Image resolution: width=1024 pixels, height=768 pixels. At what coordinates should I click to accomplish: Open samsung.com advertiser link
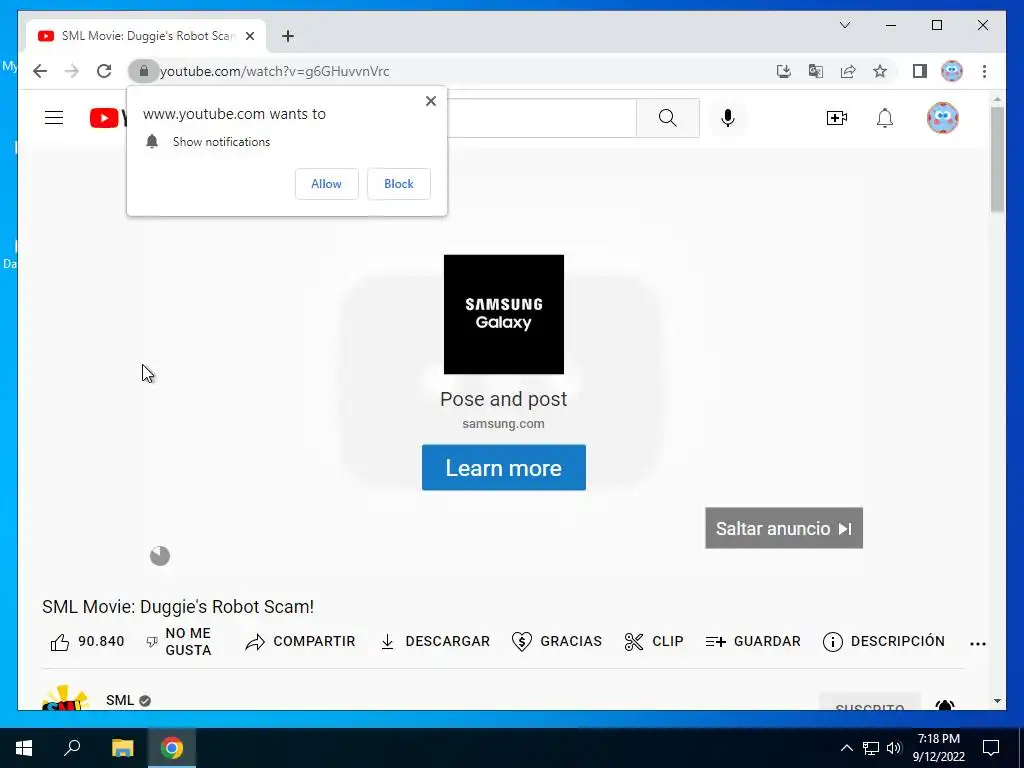pyautogui.click(x=504, y=424)
